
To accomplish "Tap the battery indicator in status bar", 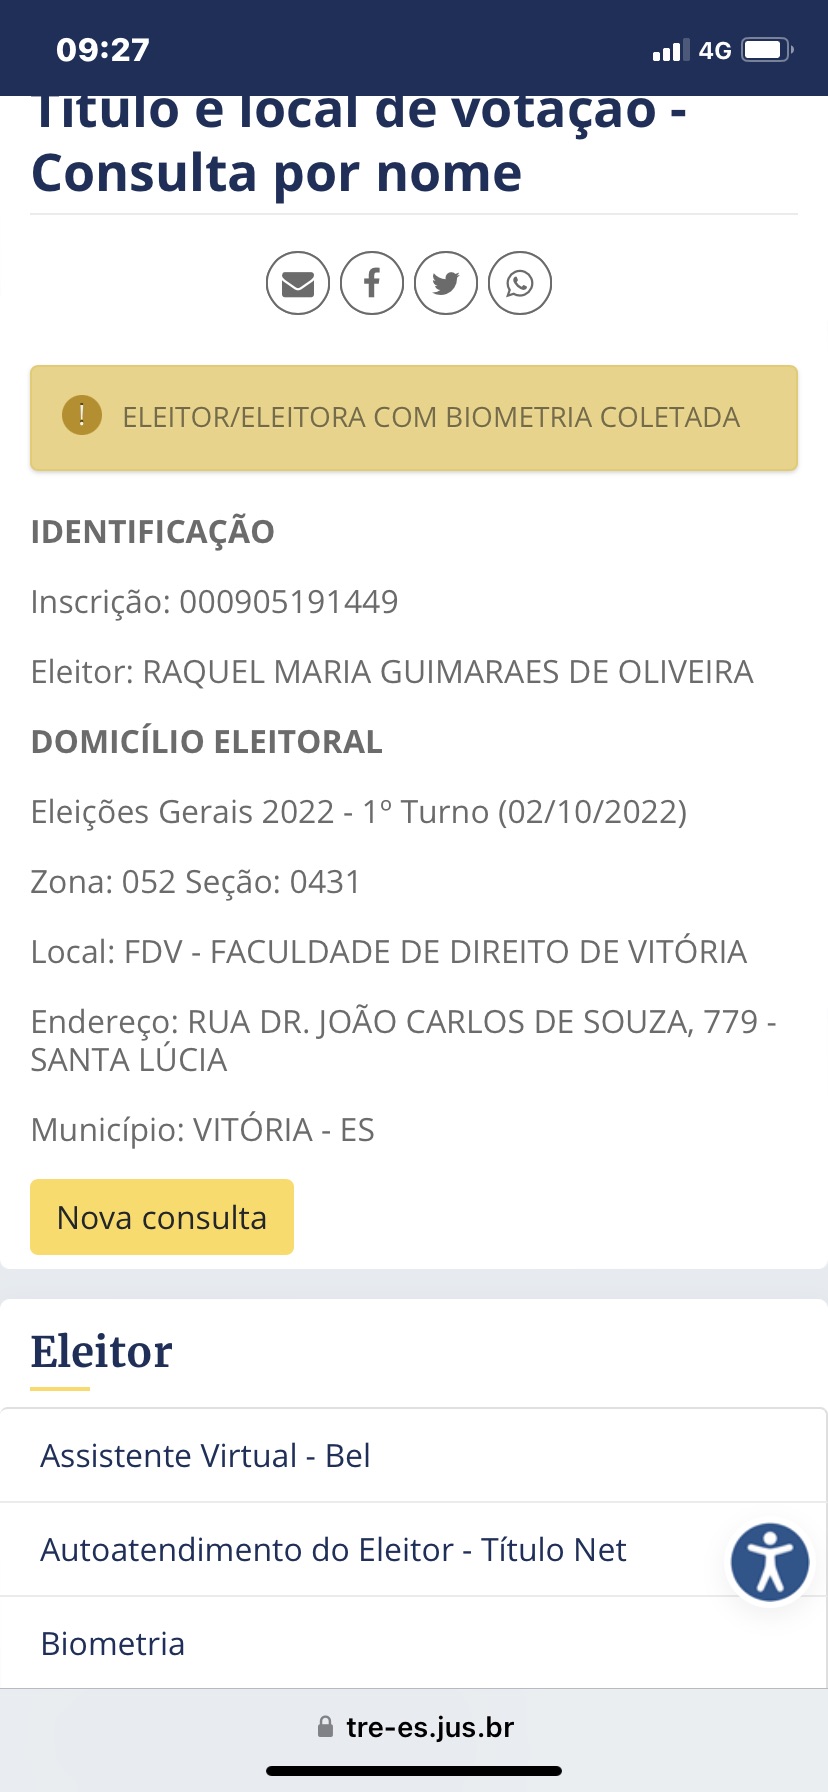I will pos(767,50).
